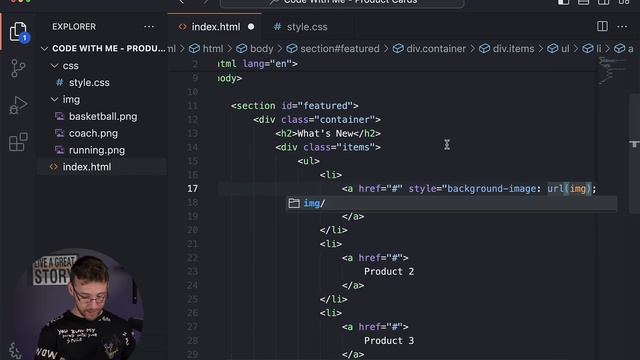
Task: Click the text "What's New" on line 13
Action: click(325, 133)
